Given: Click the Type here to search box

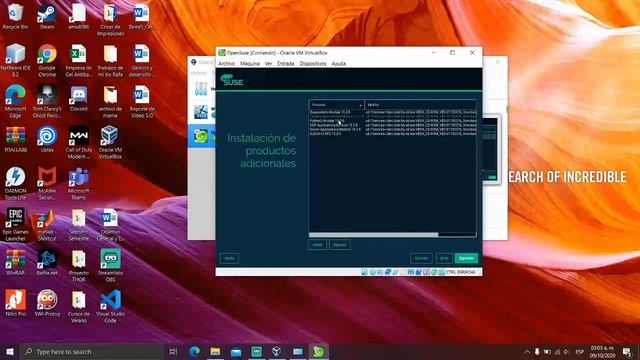Looking at the screenshot, I should point(92,351).
